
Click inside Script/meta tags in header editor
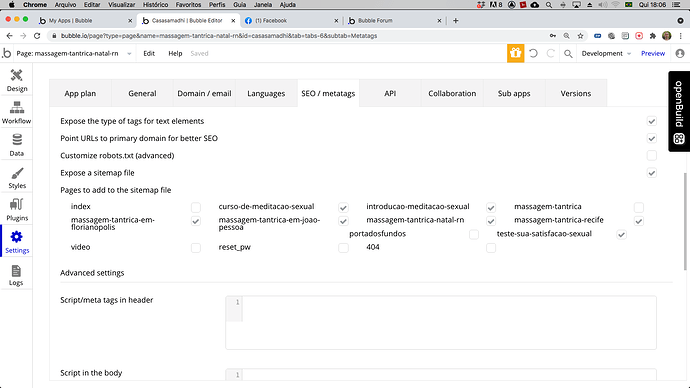[441, 323]
